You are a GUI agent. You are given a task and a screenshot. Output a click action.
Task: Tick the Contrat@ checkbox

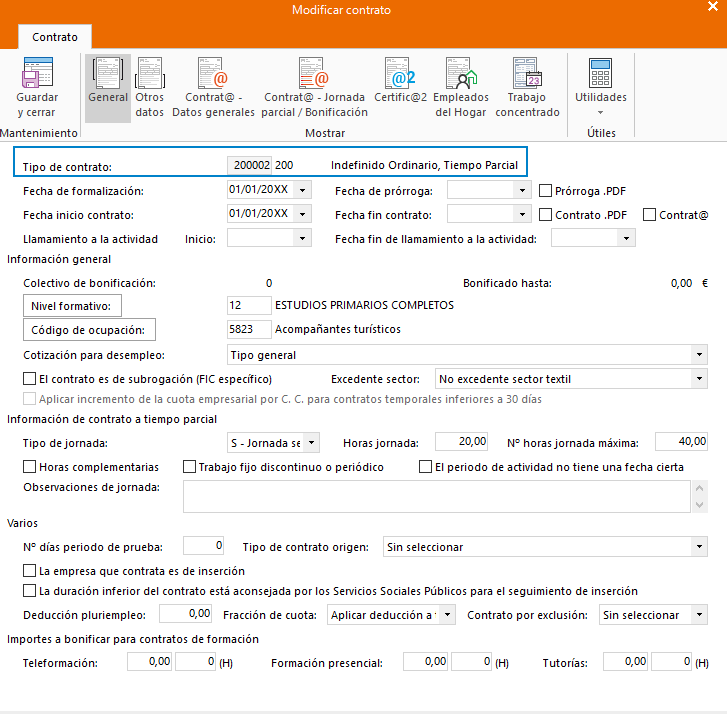(x=649, y=215)
